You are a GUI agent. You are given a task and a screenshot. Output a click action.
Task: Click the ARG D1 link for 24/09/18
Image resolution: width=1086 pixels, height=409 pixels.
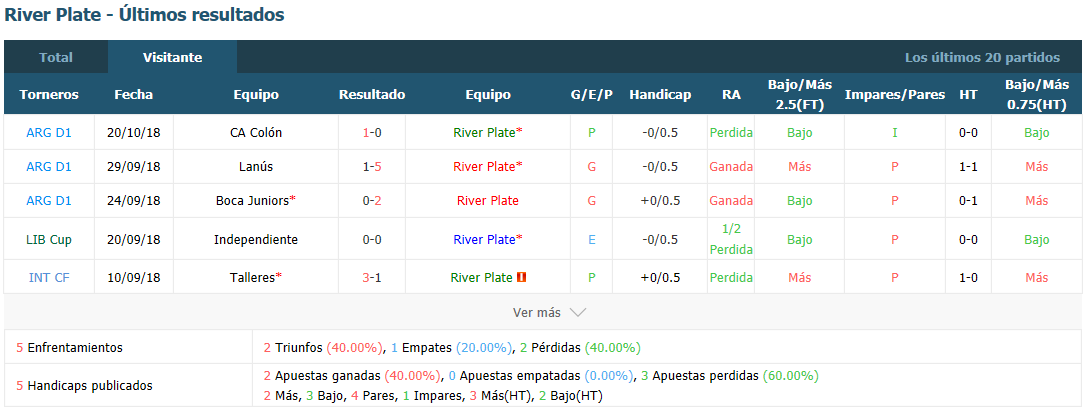tap(48, 201)
